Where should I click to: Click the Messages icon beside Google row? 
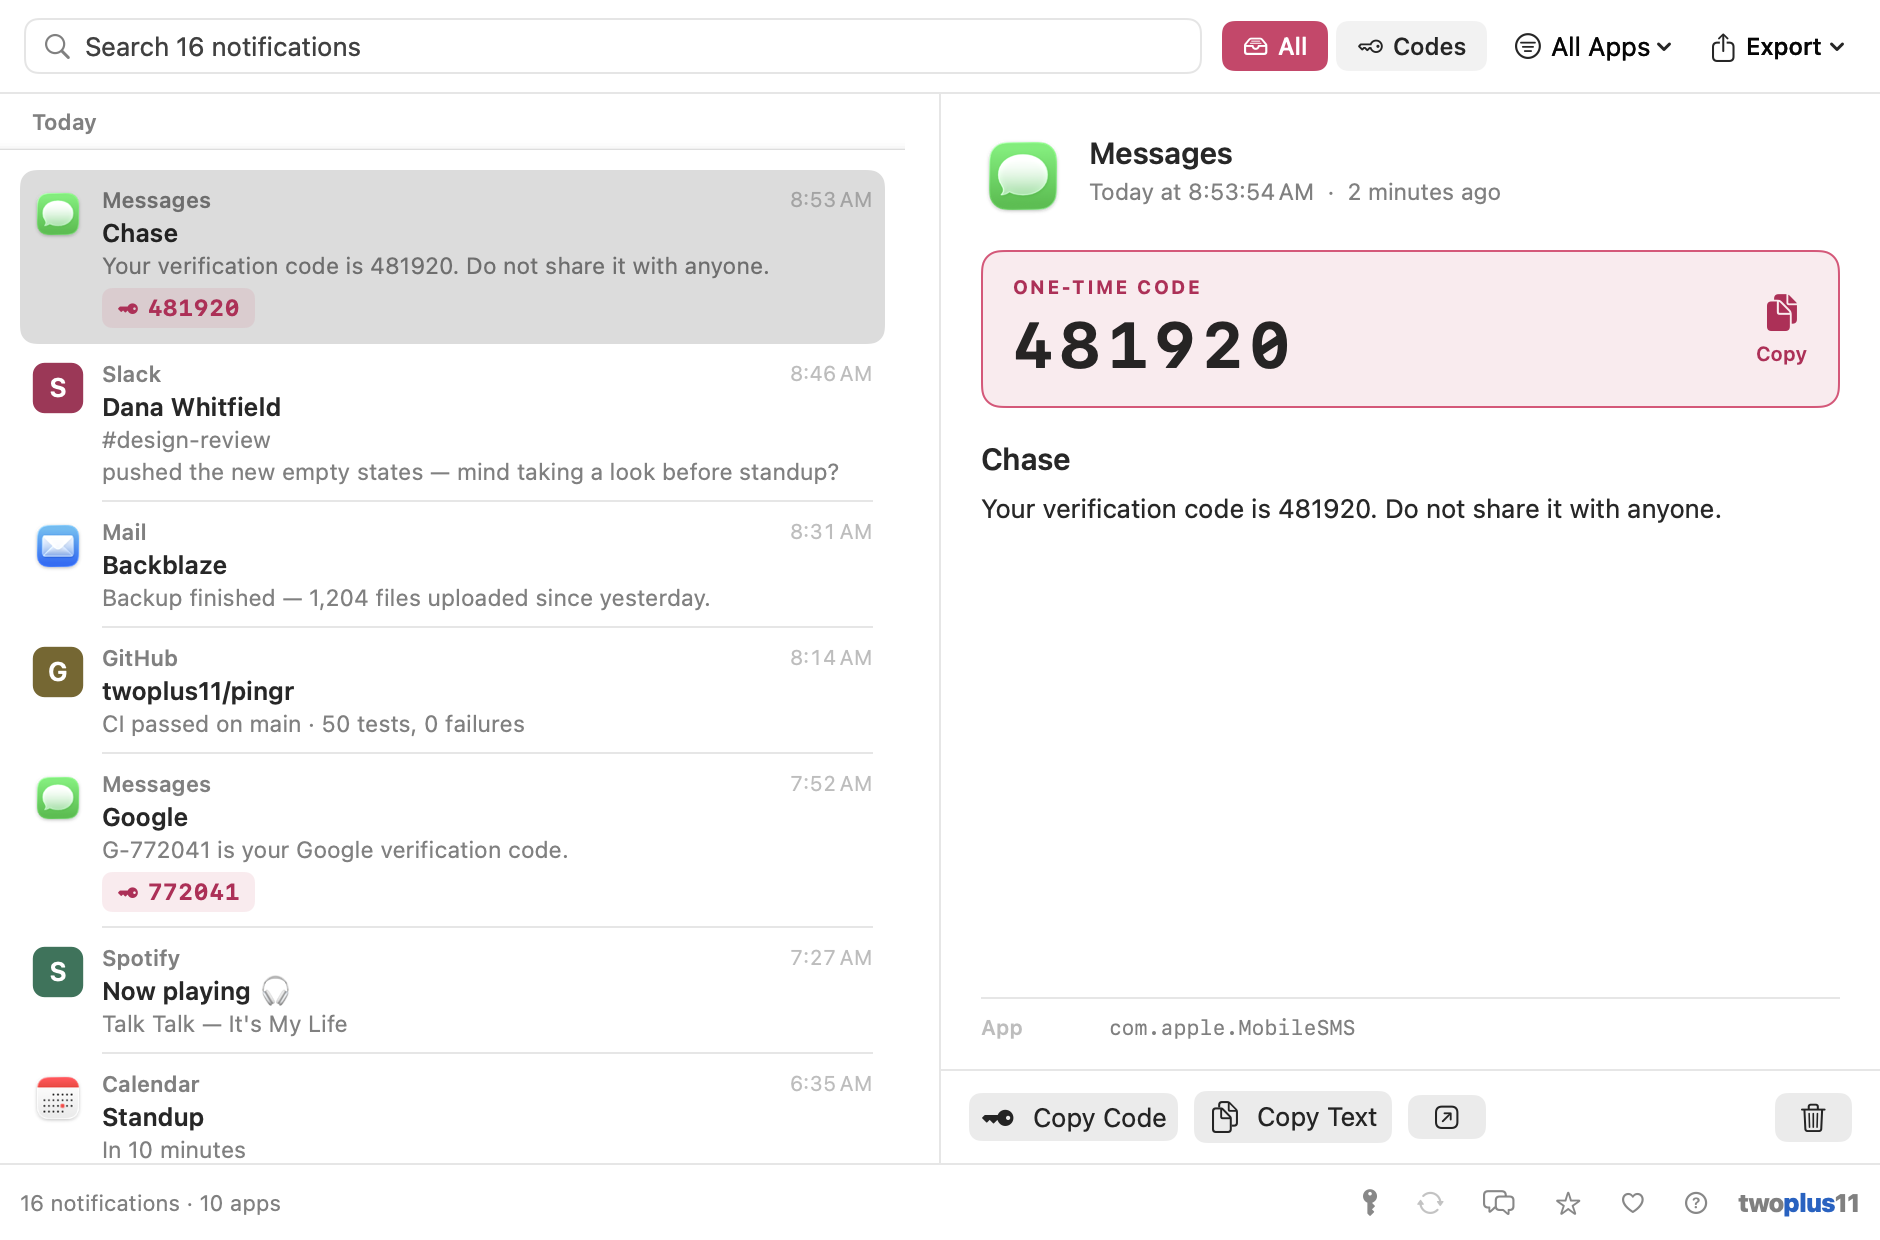58,798
